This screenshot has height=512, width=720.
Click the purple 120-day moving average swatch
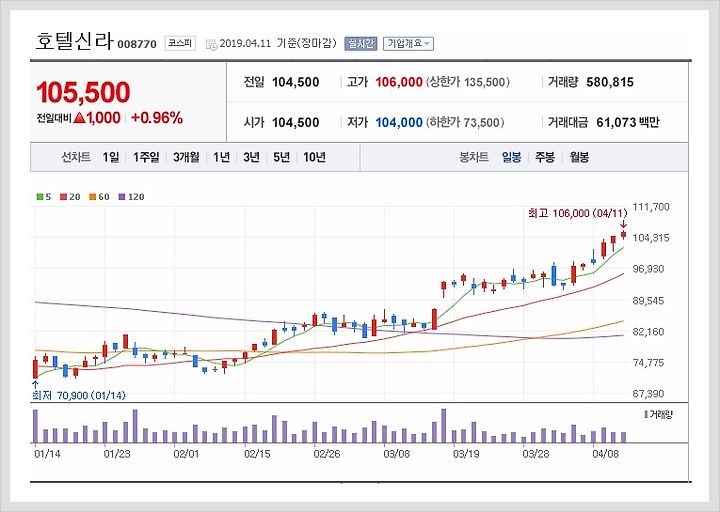(122, 197)
